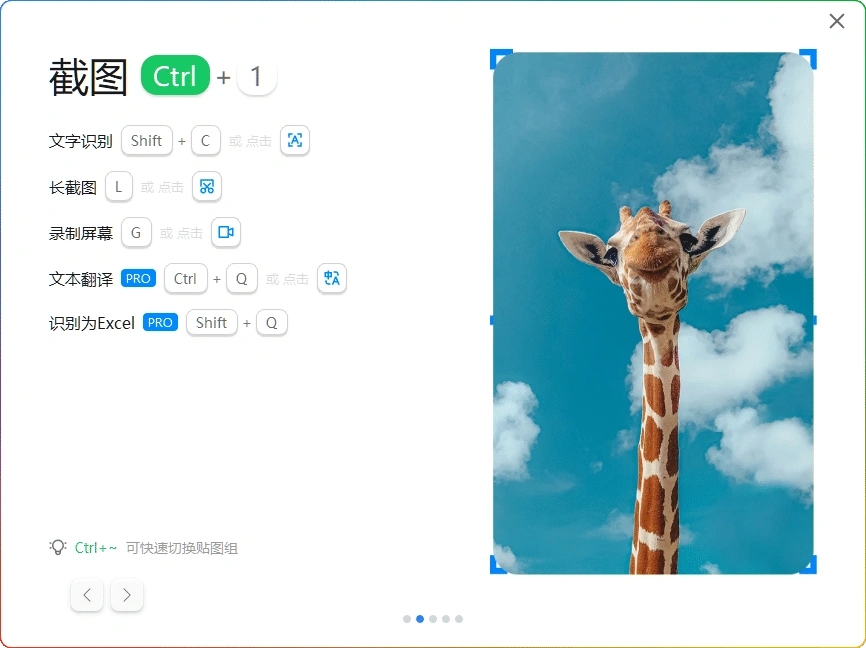
Task: Click the 文本翻译 translate icon
Action: (x=331, y=278)
